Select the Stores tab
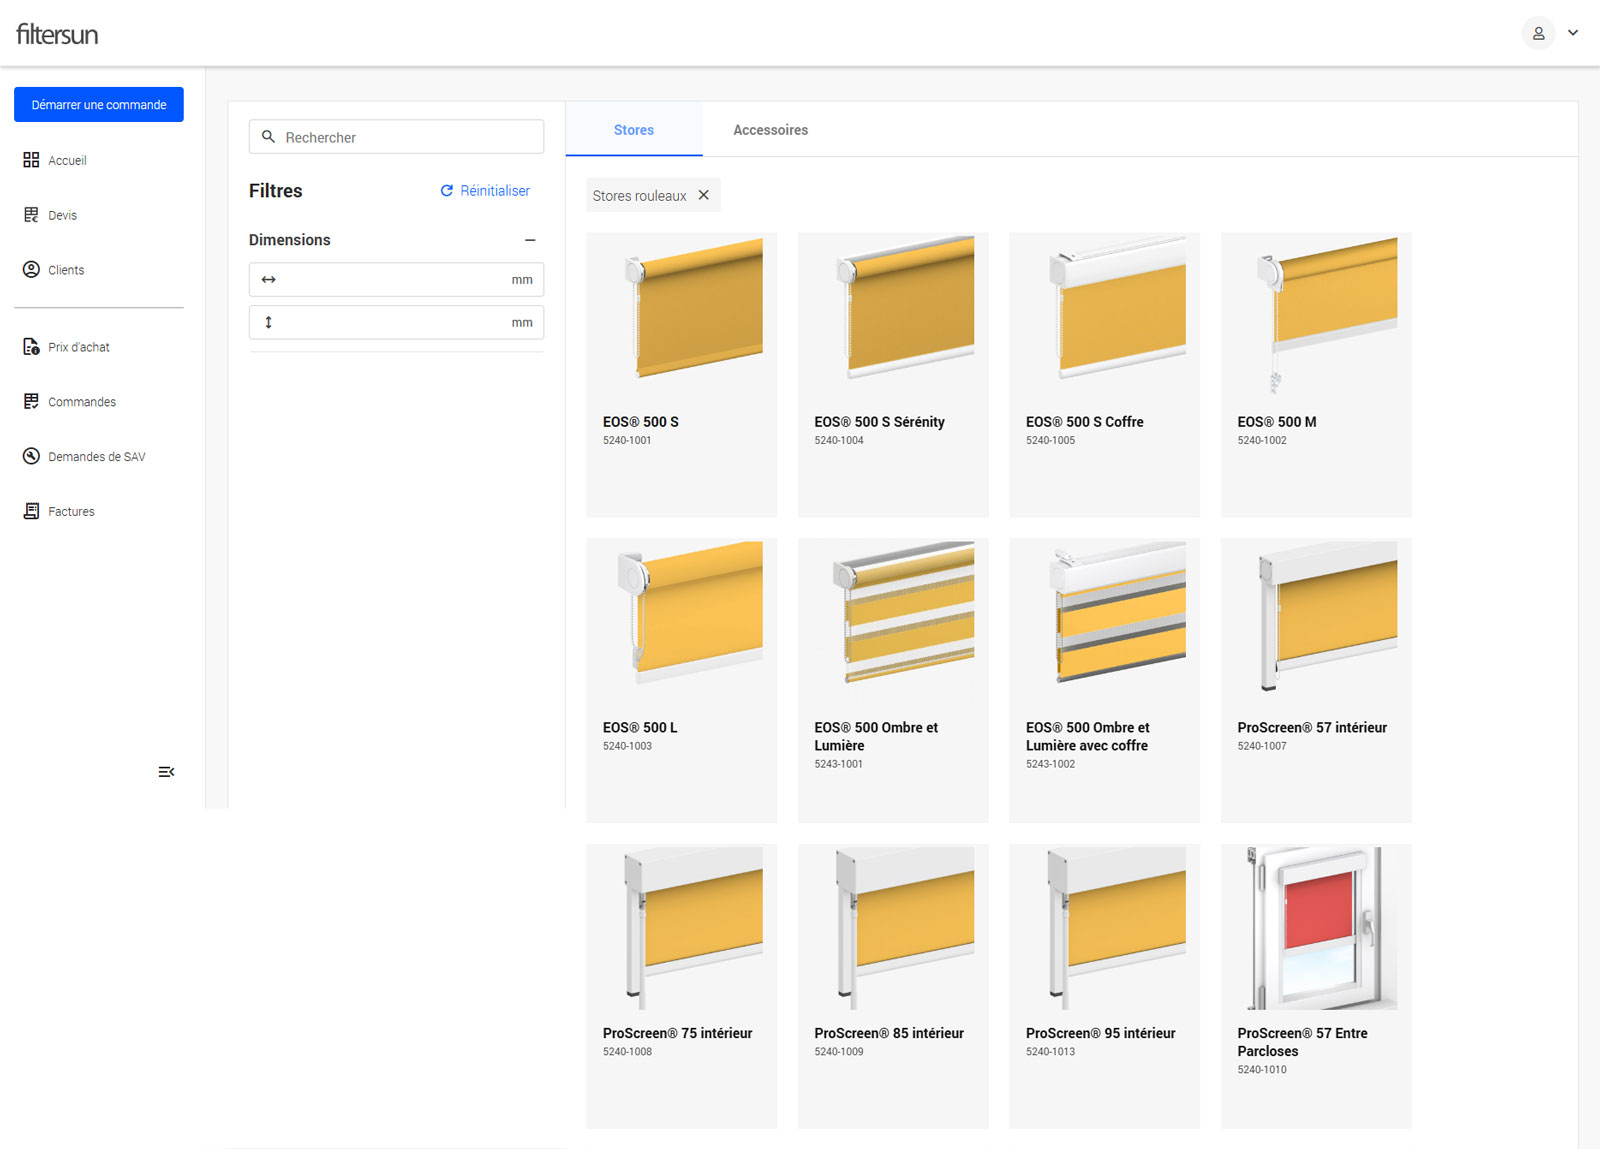Image resolution: width=1600 pixels, height=1149 pixels. click(x=634, y=130)
